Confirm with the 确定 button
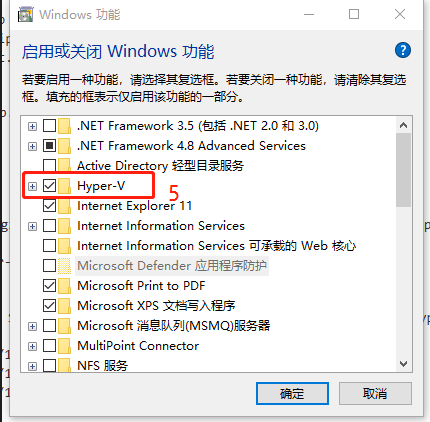The width and height of the screenshot is (430, 422). (292, 394)
